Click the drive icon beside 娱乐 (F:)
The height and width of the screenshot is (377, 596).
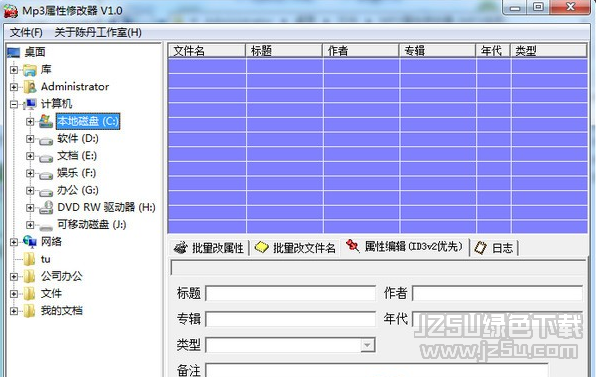tap(46, 175)
